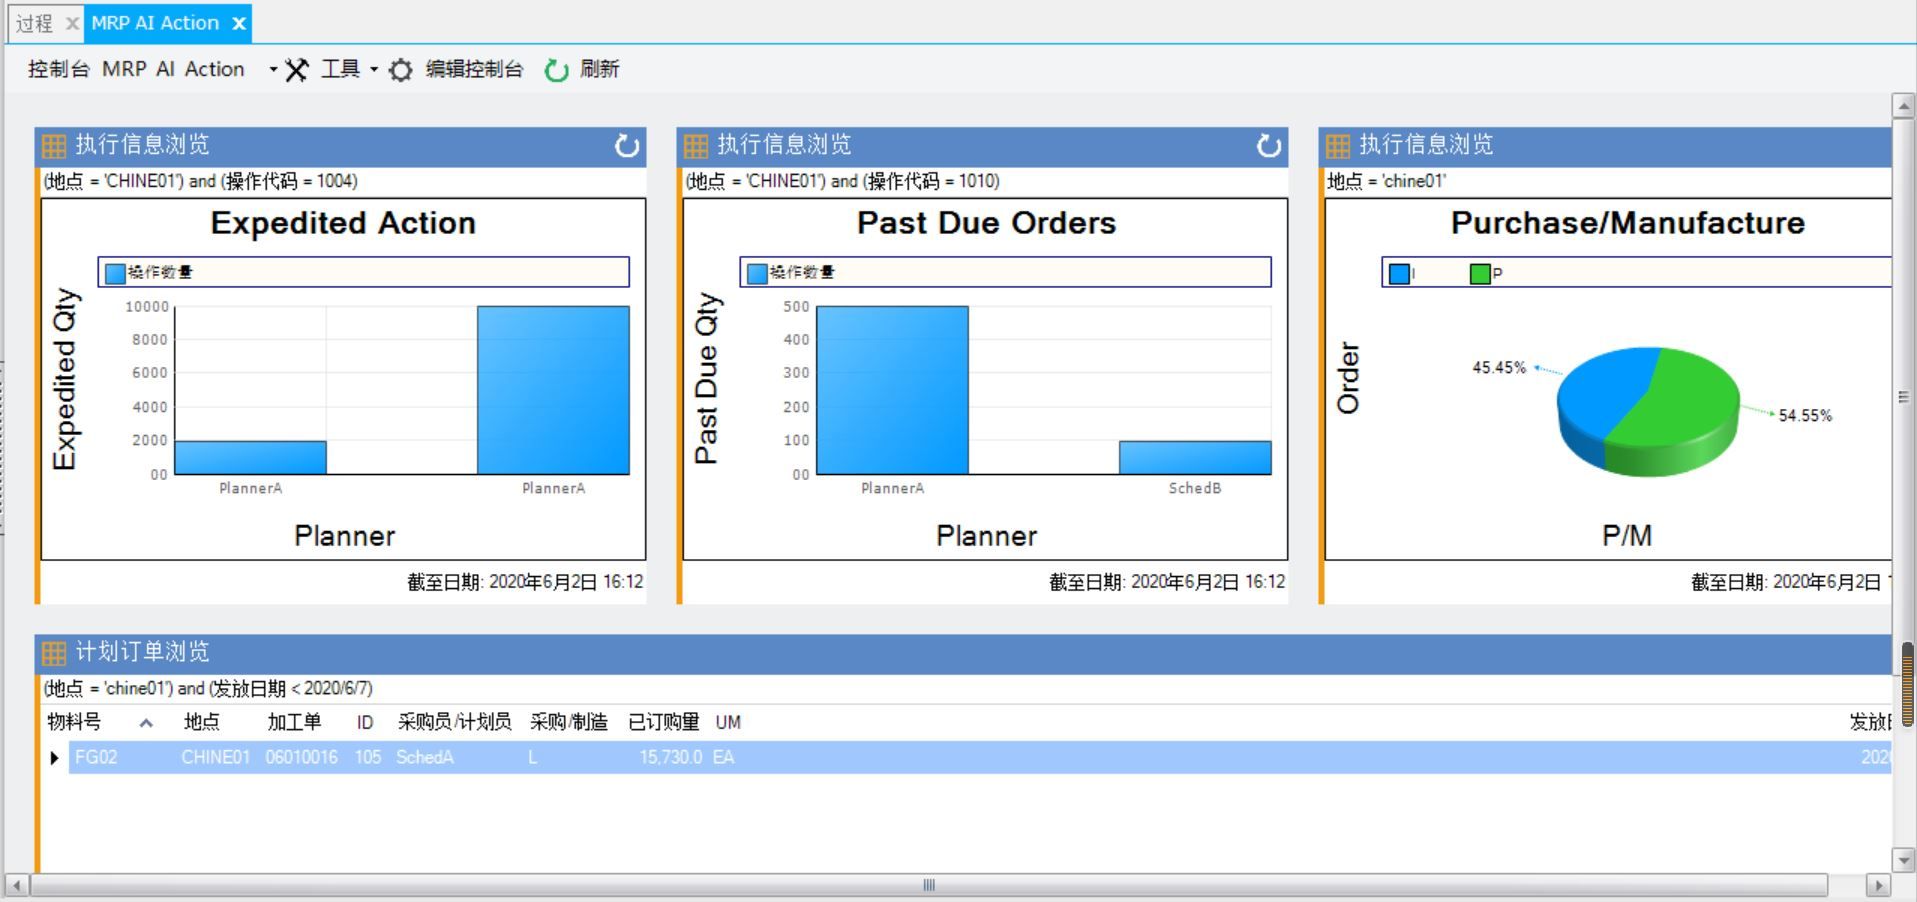
Task: Click the green P legend swatch
Action: click(x=1480, y=274)
